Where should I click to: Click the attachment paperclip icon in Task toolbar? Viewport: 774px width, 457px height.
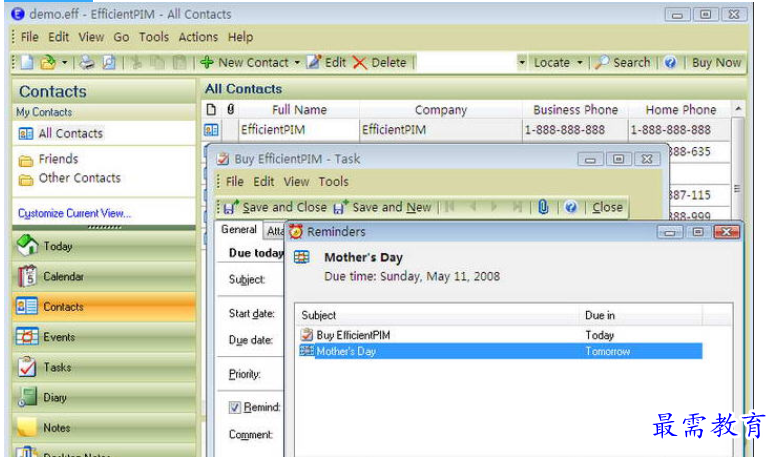point(543,207)
